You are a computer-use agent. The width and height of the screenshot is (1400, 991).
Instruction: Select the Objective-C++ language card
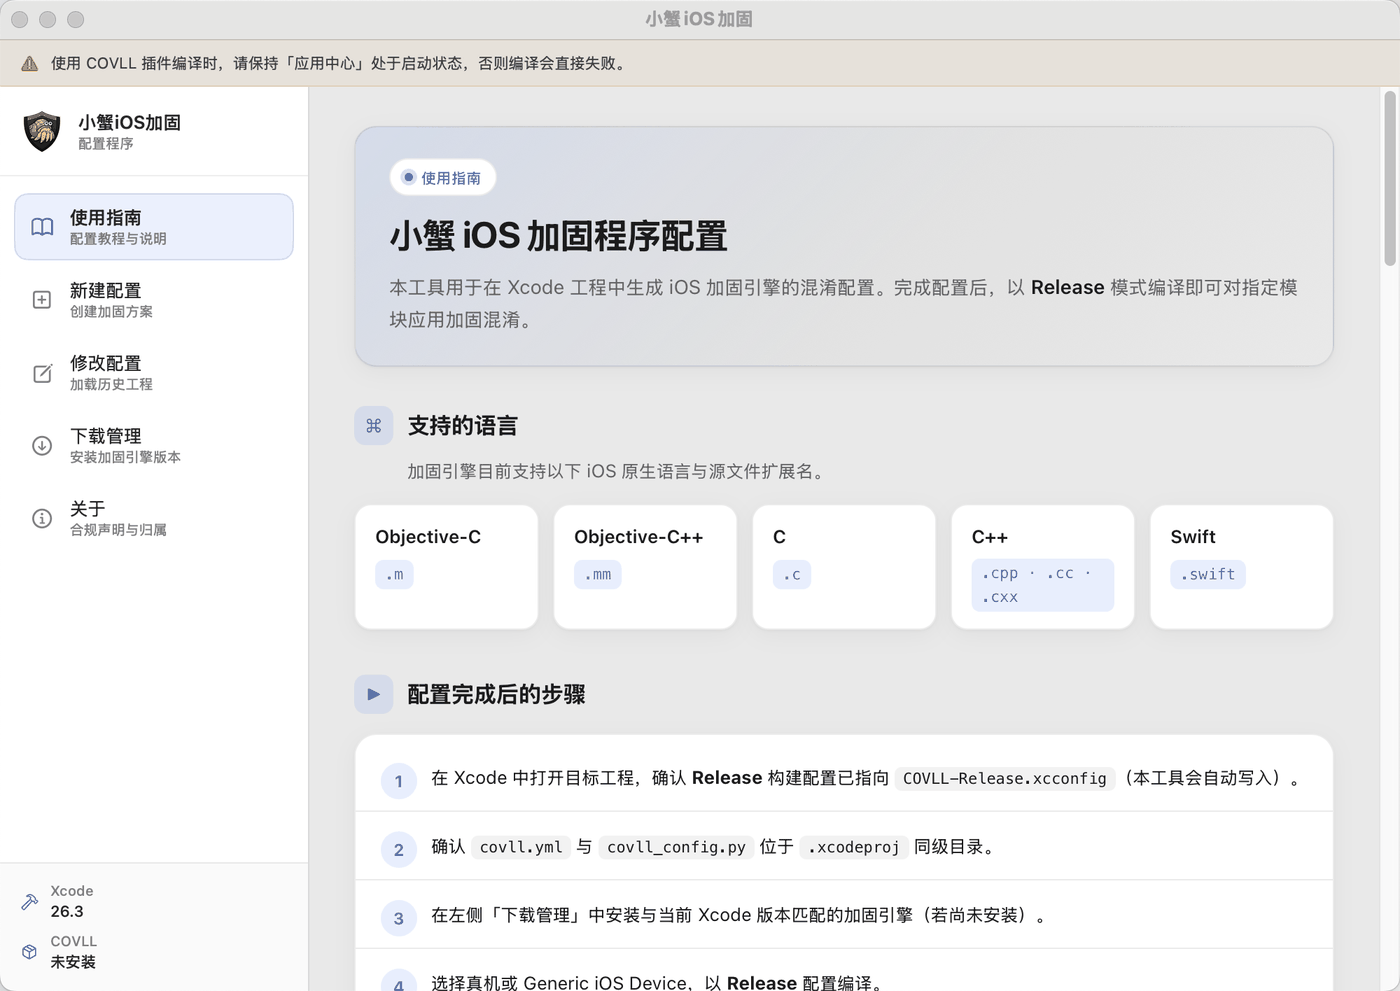coord(645,567)
